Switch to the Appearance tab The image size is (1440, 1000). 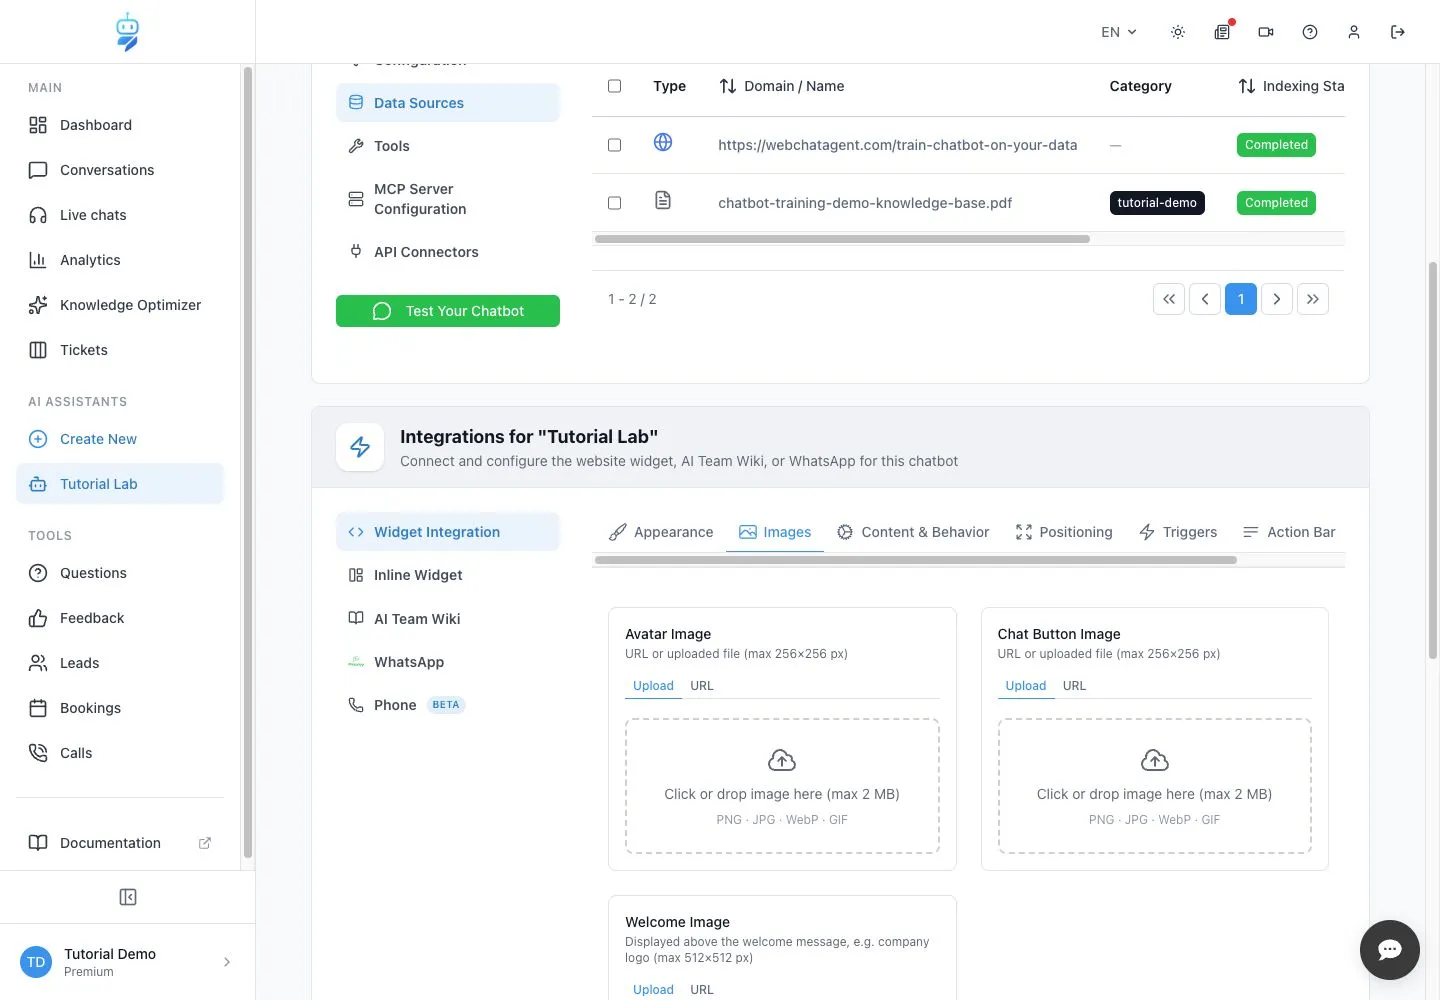[x=661, y=532]
